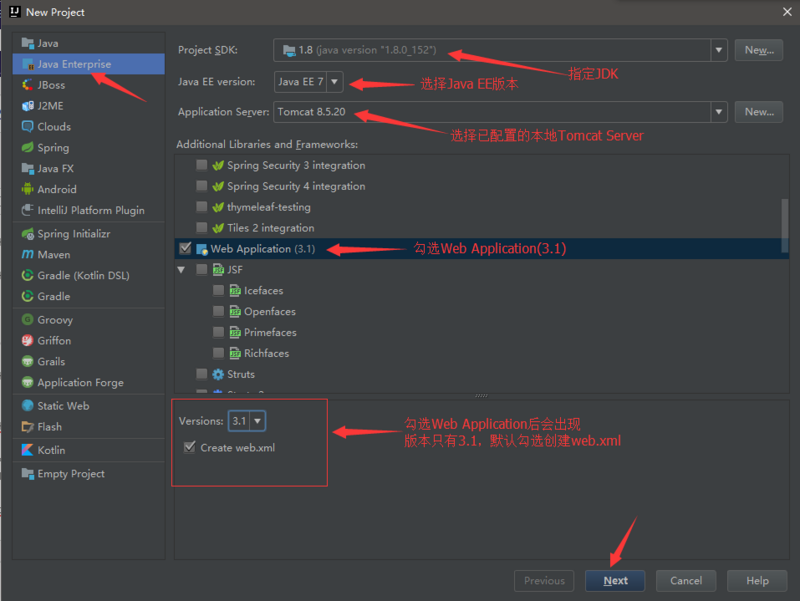Click the Help button
Viewport: 800px width, 601px height.
757,581
